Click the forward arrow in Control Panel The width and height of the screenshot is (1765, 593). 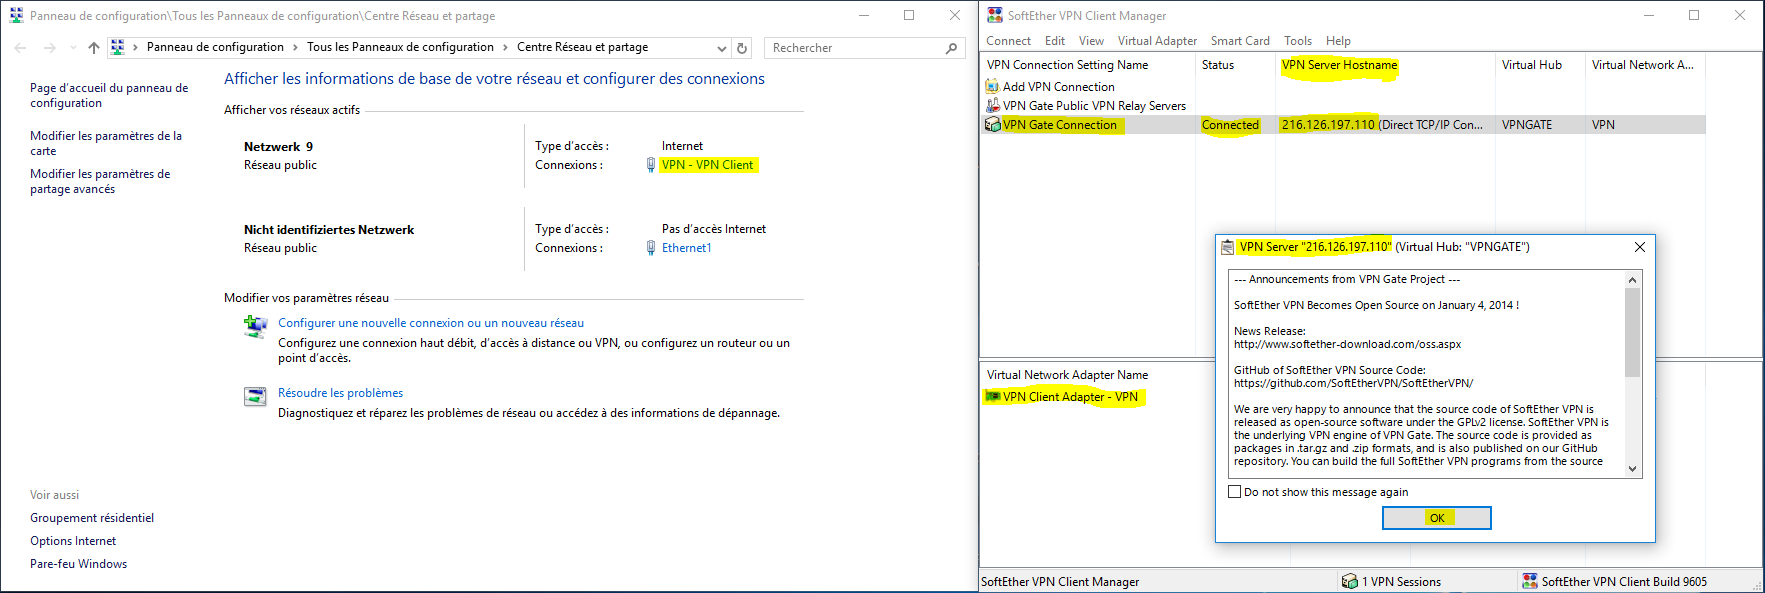49,48
